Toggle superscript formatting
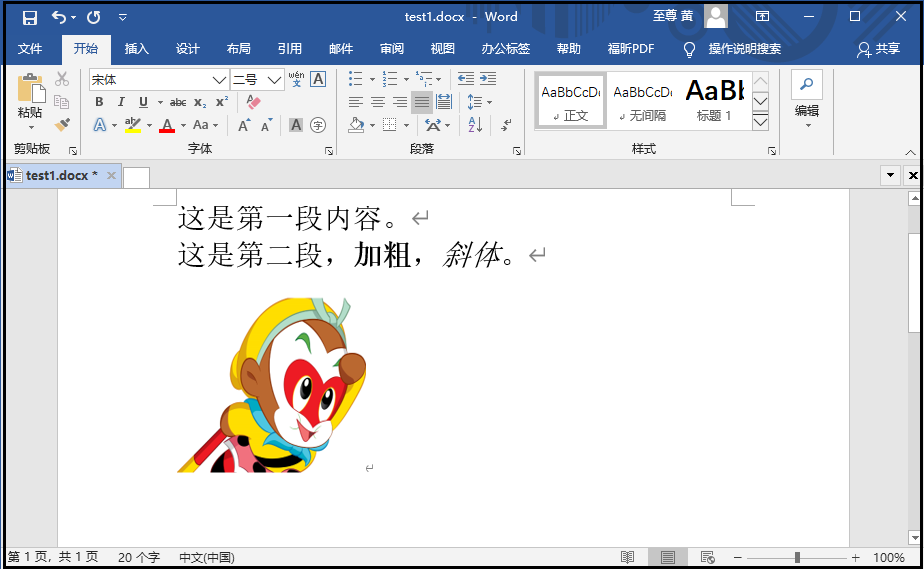 pos(222,102)
